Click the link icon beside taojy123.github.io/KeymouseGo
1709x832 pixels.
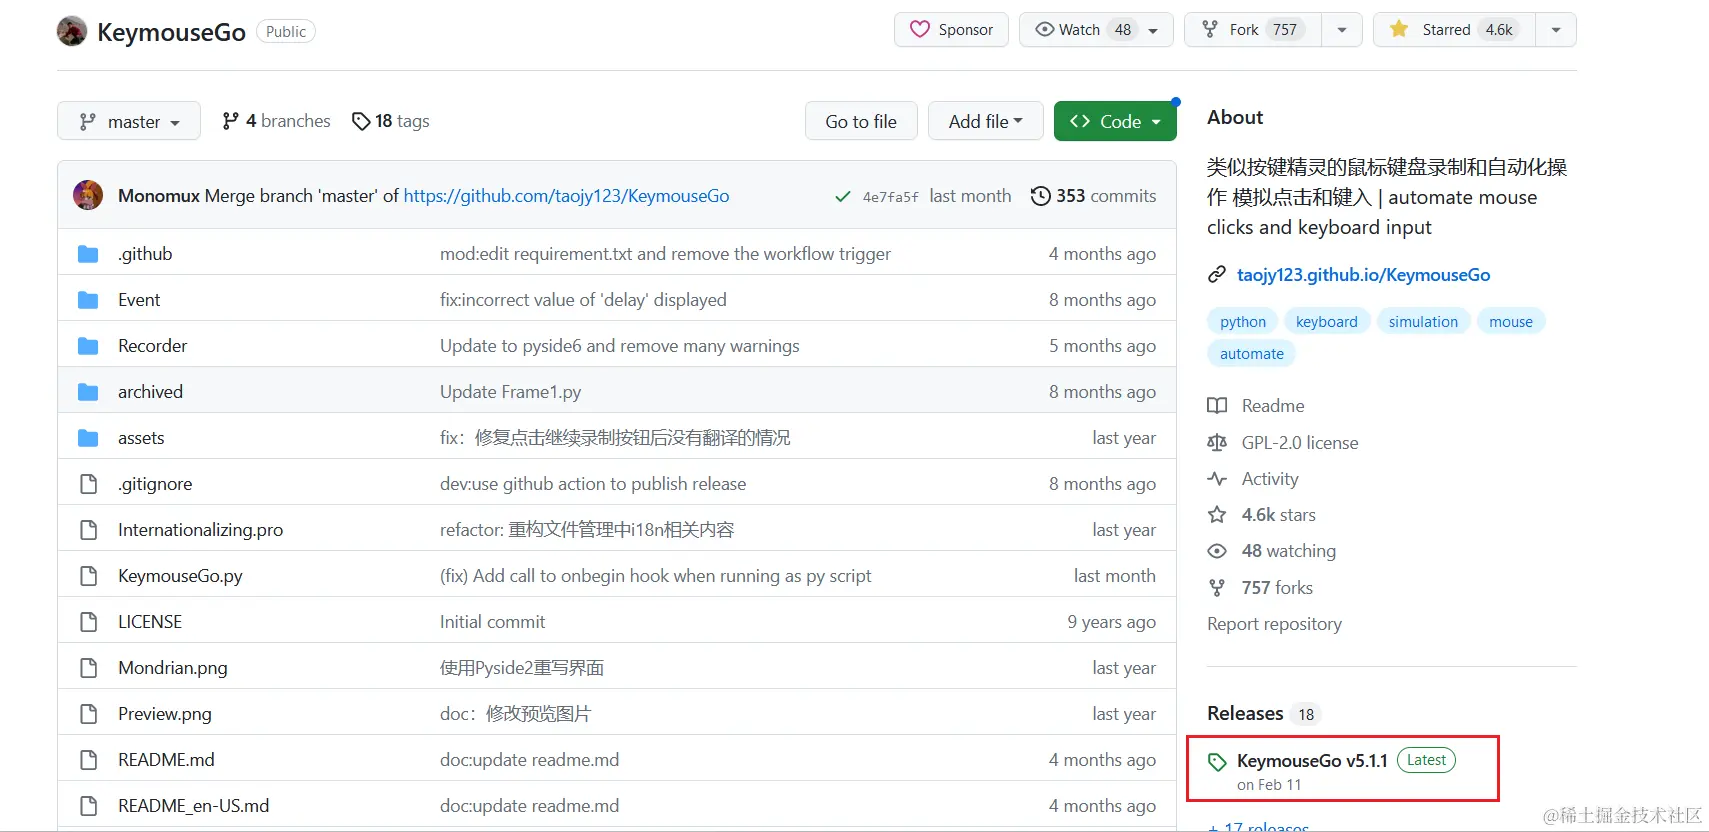click(1217, 275)
